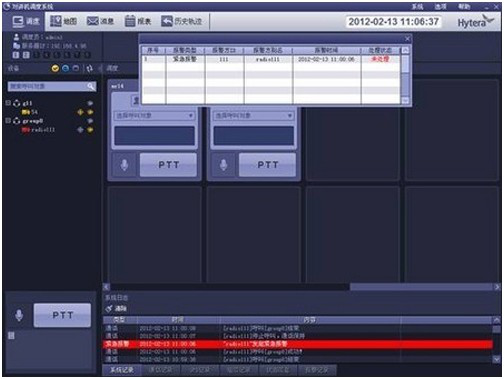Viewport: 504px width, 379px height.
Task: Click the yellow online-status filter icon
Action: [x=55, y=68]
